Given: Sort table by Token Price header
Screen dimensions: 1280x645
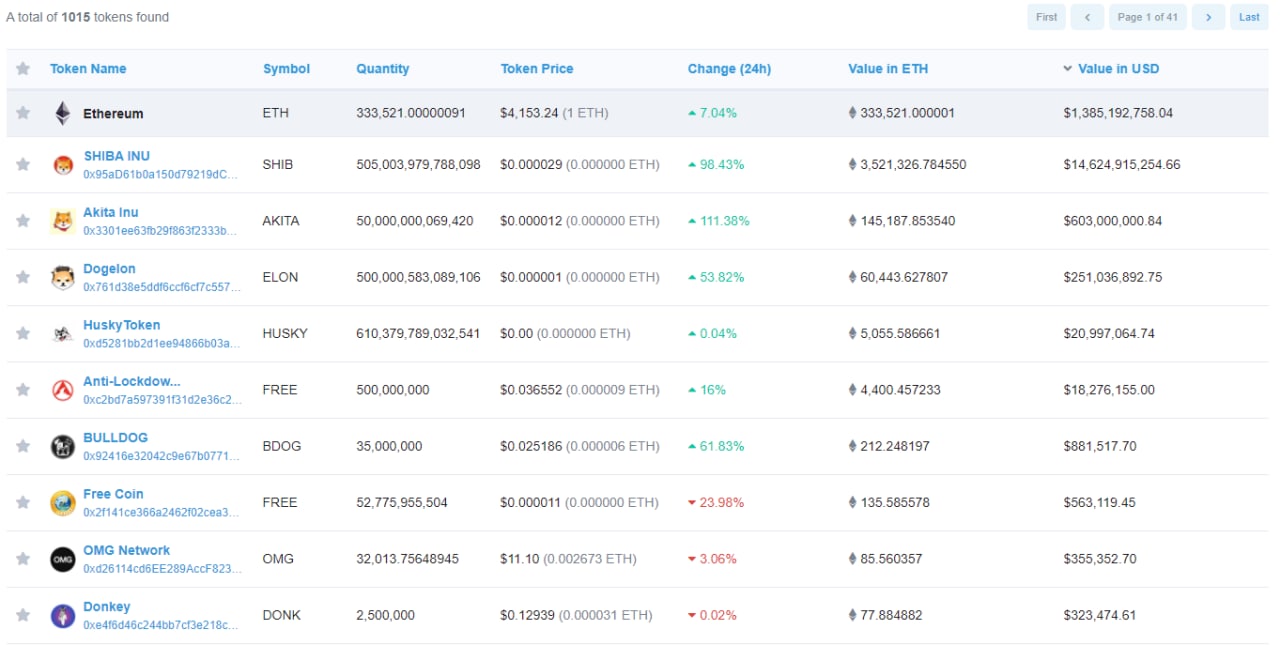Looking at the screenshot, I should [537, 69].
